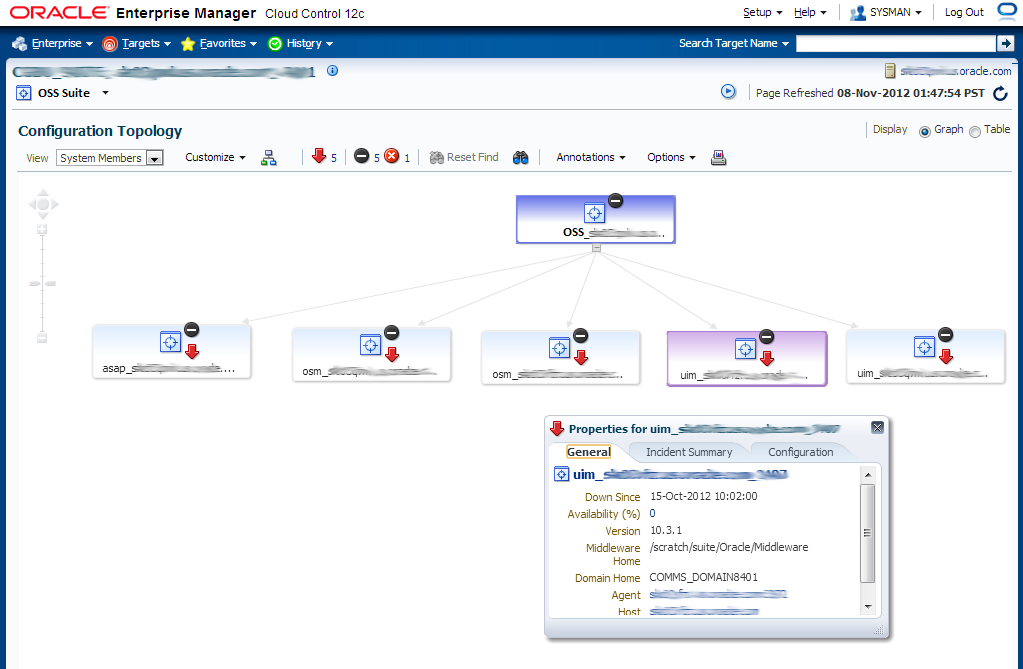Viewport: 1023px width, 669px height.
Task: Switch to the General tab in Properties
Action: (588, 452)
